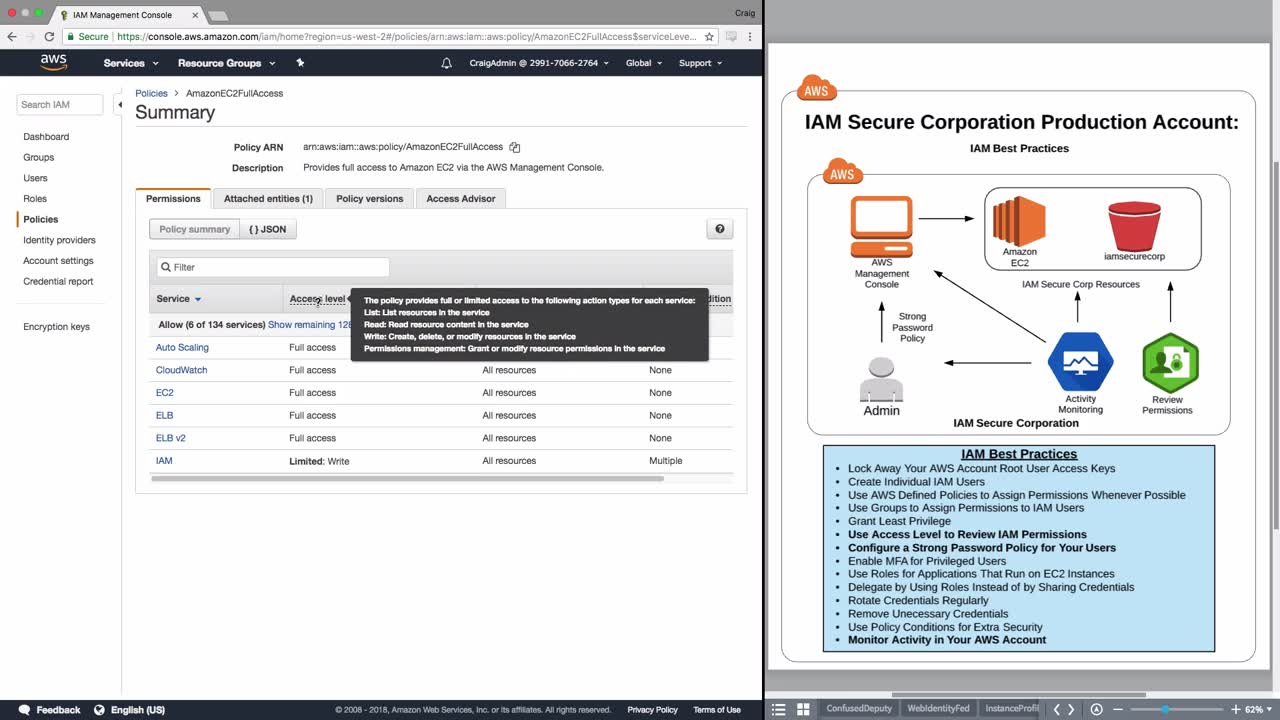Open the AWS notifications bell
Screen dimensions: 1280x720
[x=446, y=63]
